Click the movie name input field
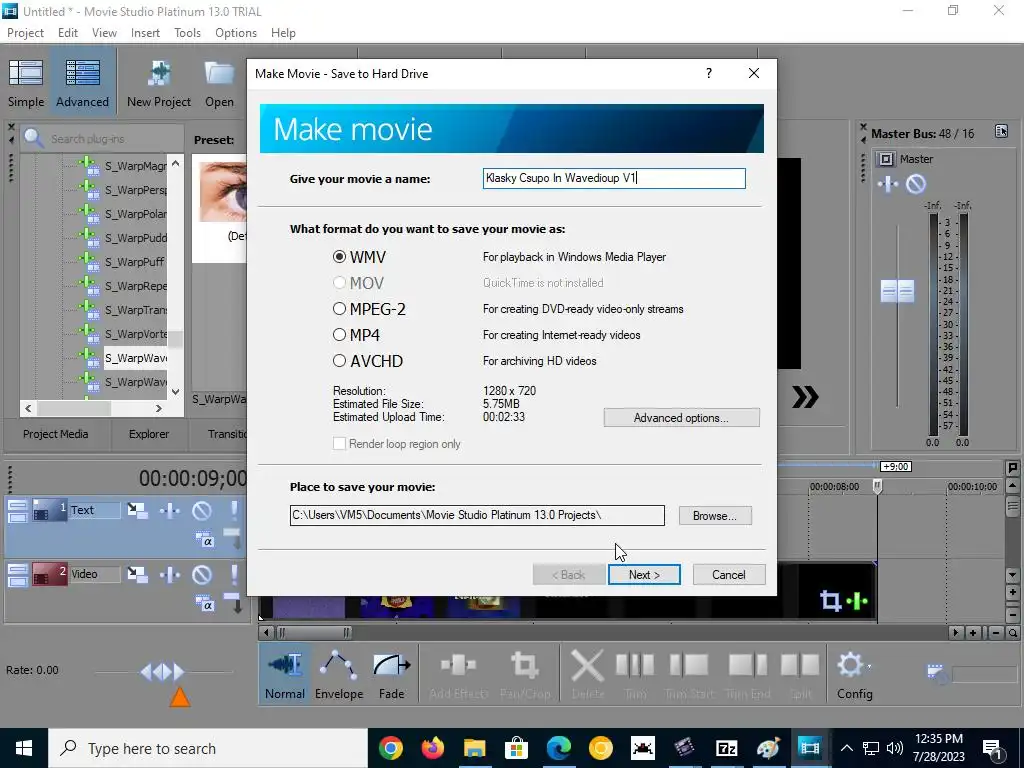The width and height of the screenshot is (1024, 768). coord(614,178)
